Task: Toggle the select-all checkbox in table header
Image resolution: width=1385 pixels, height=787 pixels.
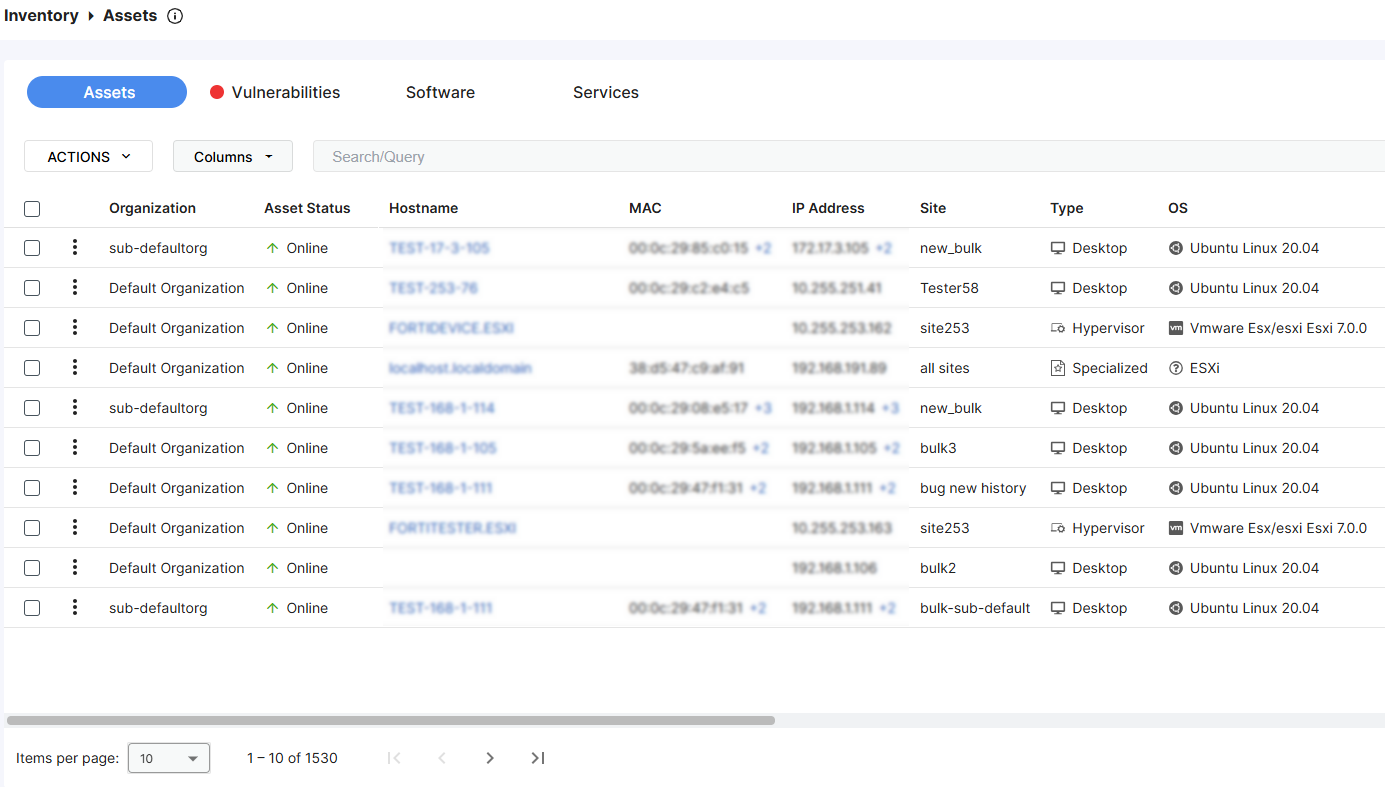Action: [x=32, y=209]
